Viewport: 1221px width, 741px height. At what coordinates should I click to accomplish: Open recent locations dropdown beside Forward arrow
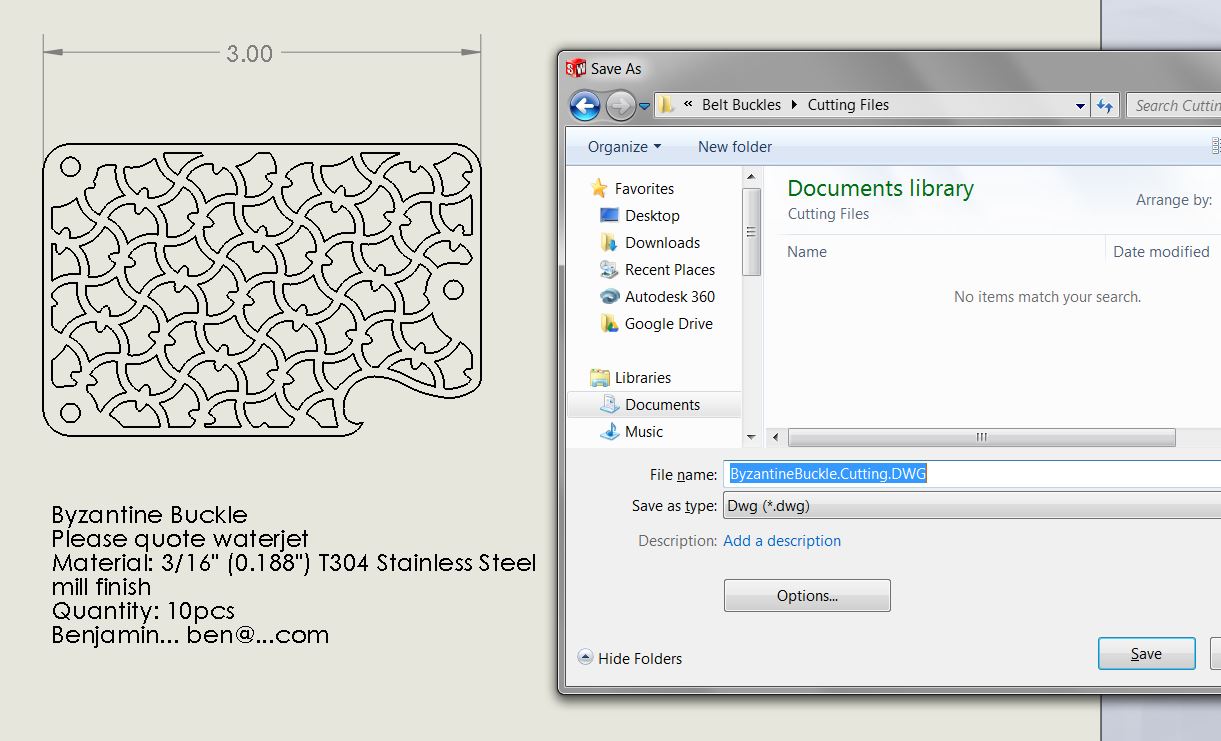click(645, 106)
